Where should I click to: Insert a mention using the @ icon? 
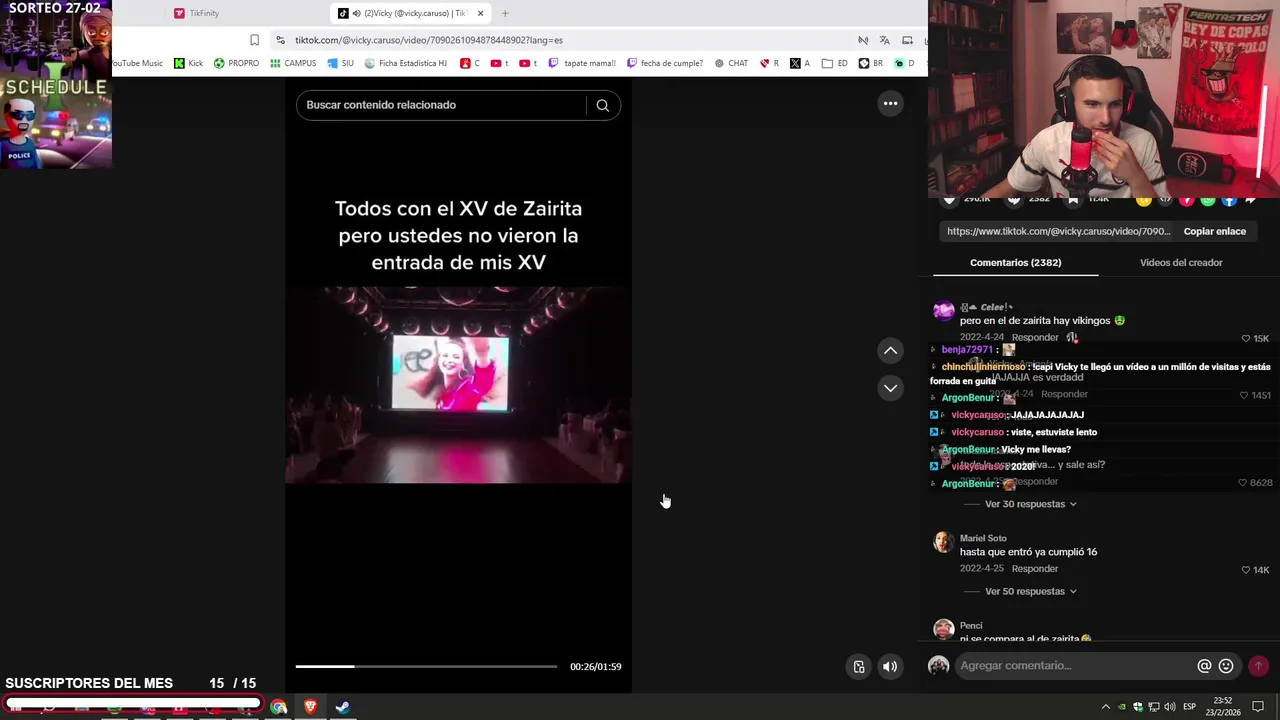coord(1204,666)
